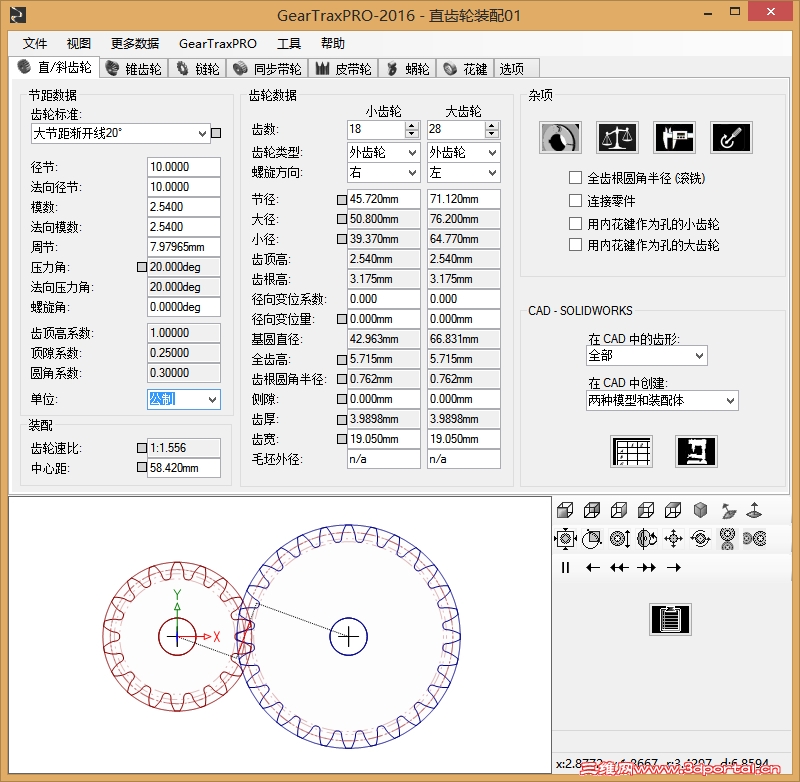The image size is (800, 782).
Task: Click the balance scale icon
Action: (x=617, y=138)
